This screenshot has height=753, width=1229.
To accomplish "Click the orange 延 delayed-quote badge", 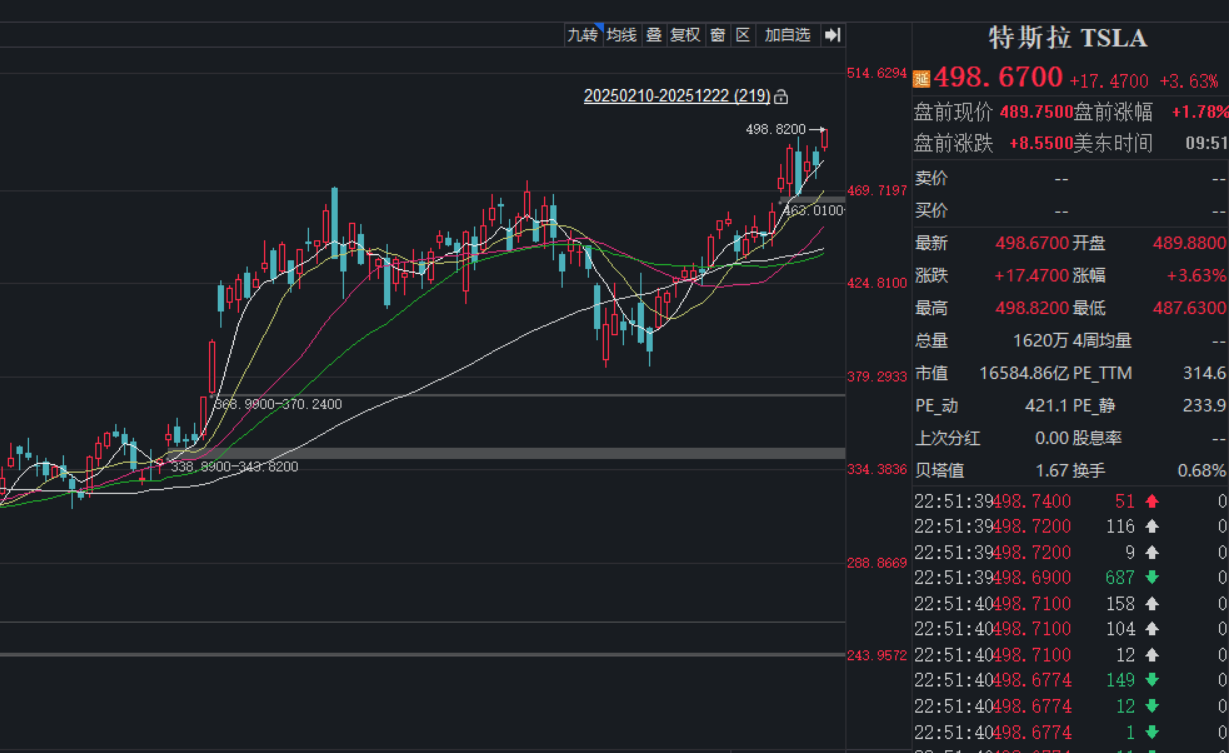I will [921, 78].
